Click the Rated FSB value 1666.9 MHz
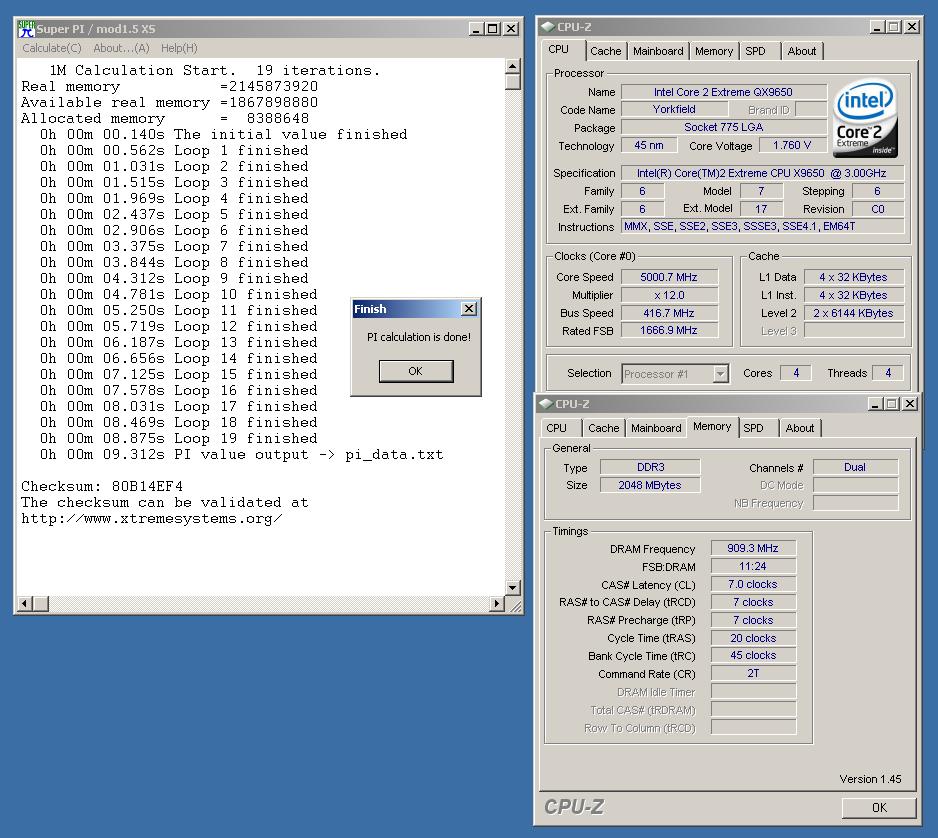 (669, 330)
